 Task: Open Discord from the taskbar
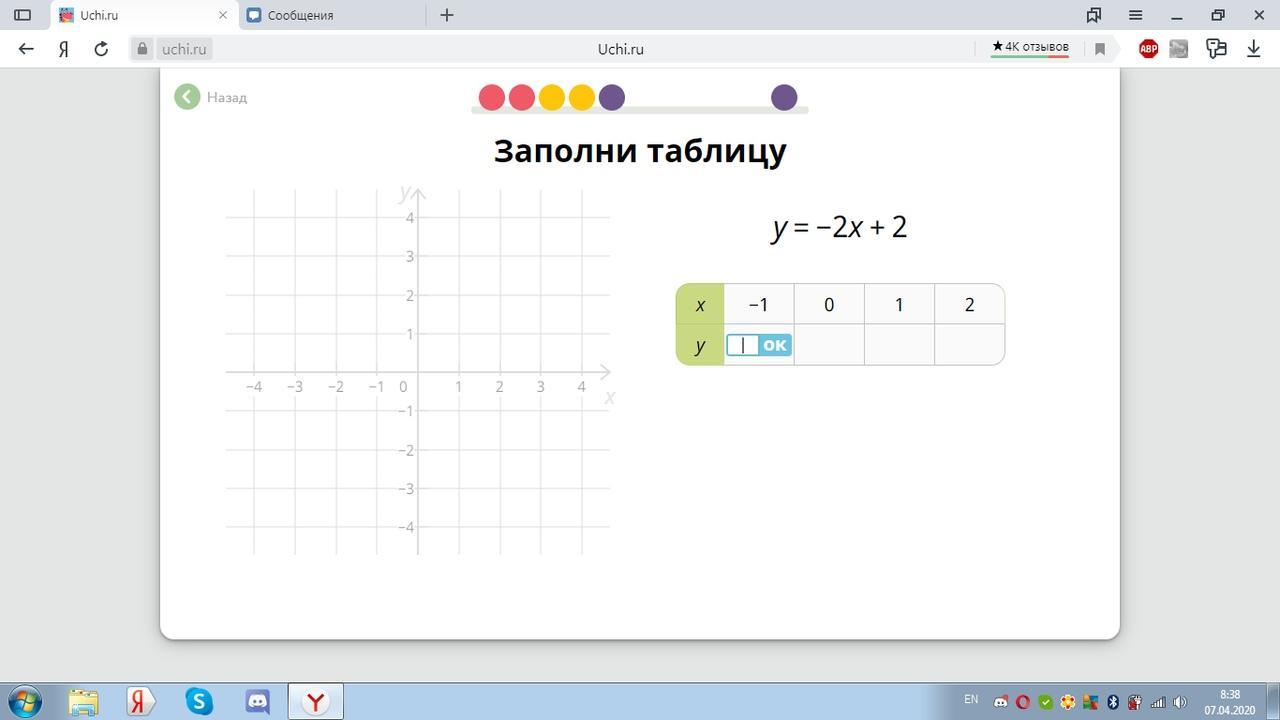pos(258,701)
